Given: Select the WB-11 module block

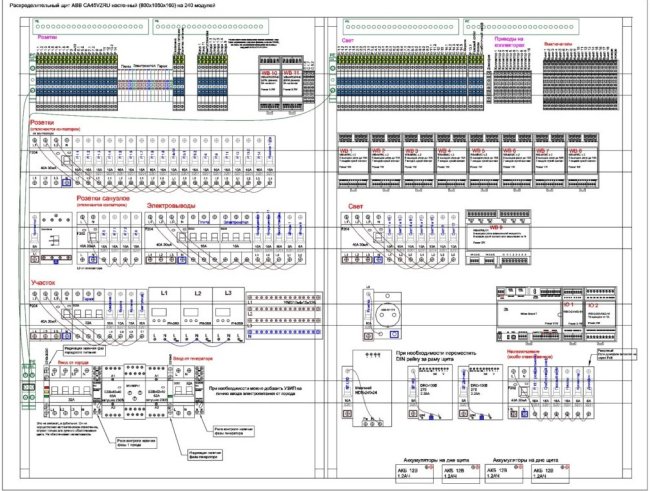Looking at the screenshot, I should pyautogui.click(x=292, y=85).
